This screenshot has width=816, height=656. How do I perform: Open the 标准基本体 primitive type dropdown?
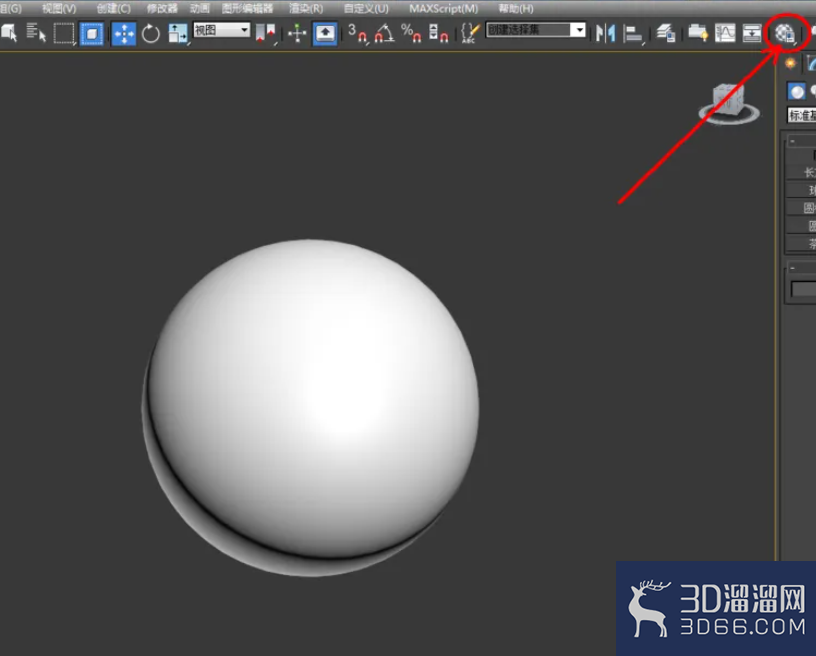pyautogui.click(x=801, y=115)
